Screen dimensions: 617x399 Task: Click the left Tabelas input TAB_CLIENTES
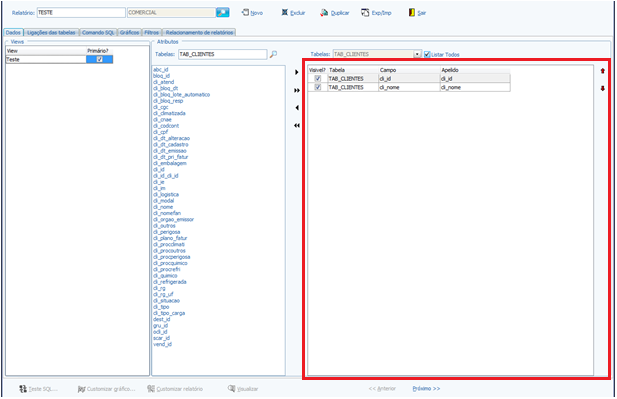(x=223, y=54)
